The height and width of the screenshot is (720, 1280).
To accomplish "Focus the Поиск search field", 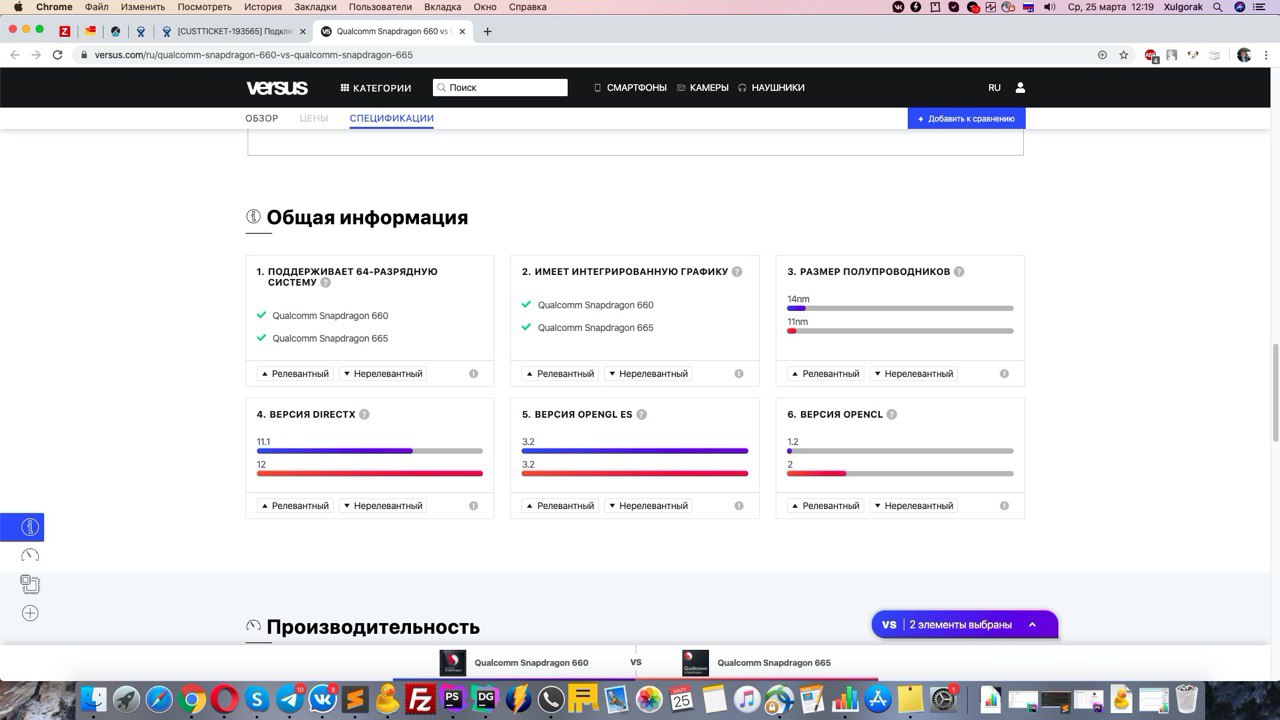I will point(500,88).
